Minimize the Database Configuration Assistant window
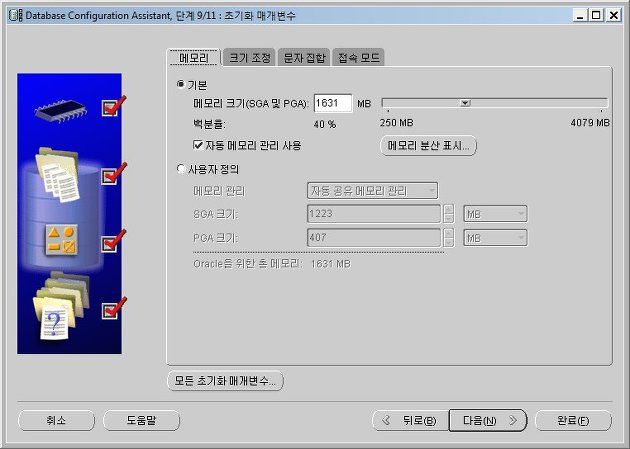 580,15
